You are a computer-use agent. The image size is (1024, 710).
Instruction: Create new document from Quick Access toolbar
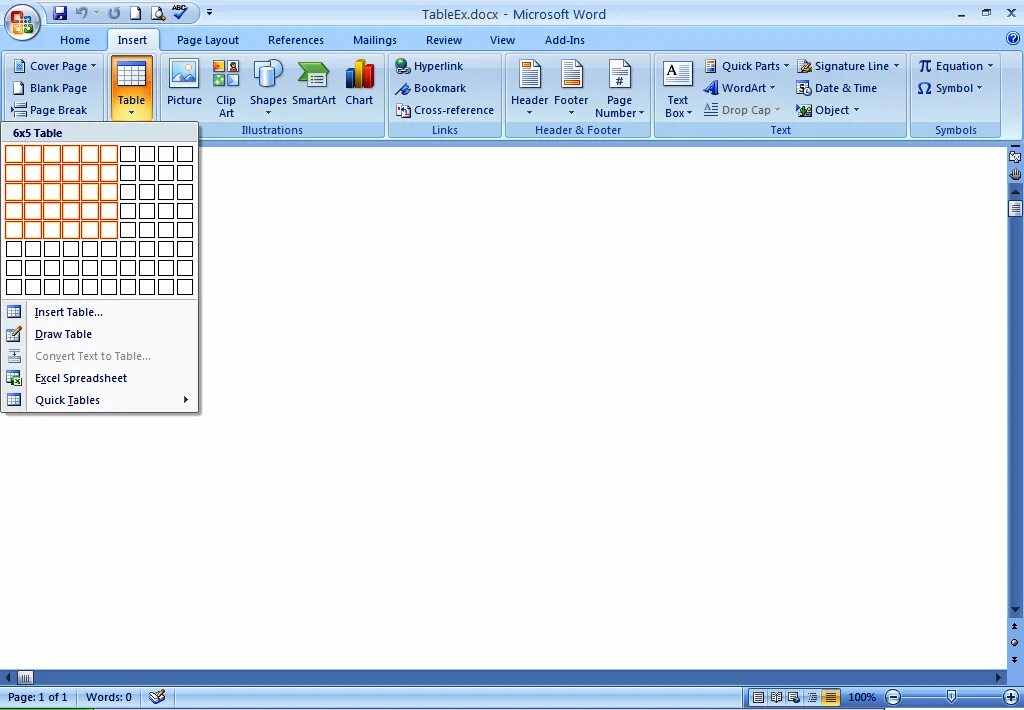(135, 12)
